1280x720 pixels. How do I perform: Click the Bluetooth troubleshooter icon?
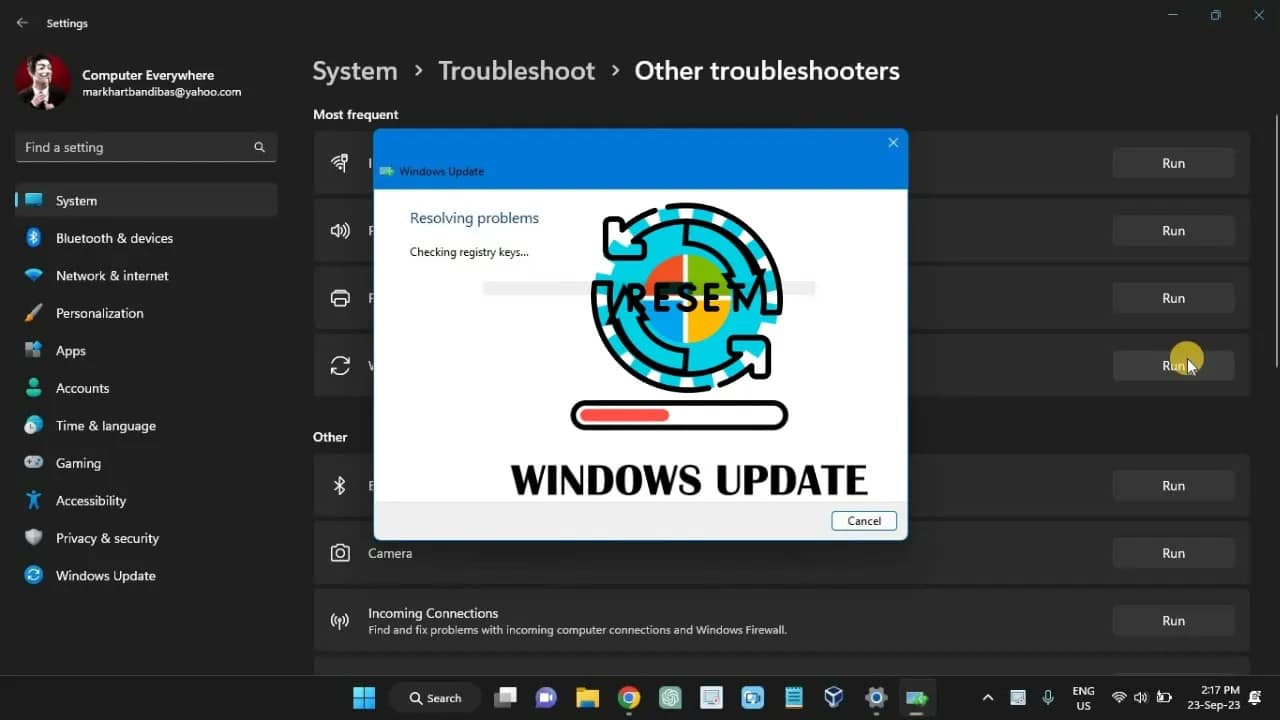click(340, 485)
